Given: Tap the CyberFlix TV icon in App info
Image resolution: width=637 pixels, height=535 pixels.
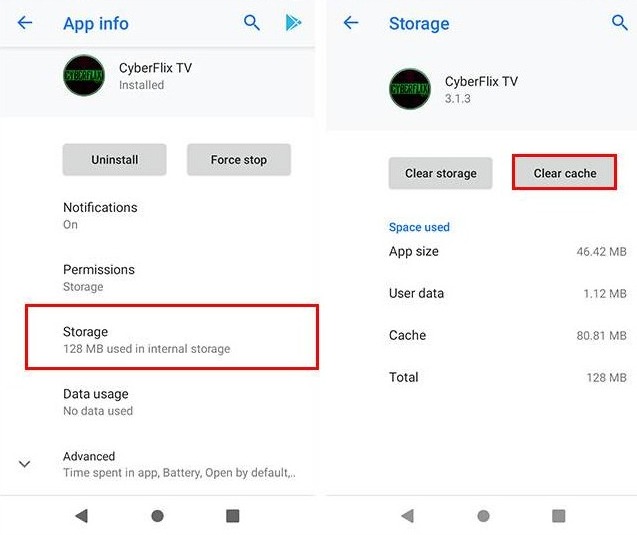Looking at the screenshot, I should coord(83,76).
